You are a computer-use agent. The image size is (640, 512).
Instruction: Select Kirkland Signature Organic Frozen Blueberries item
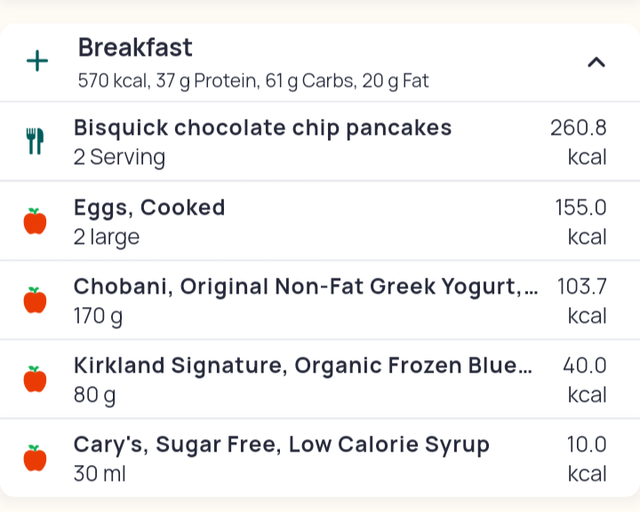320,379
